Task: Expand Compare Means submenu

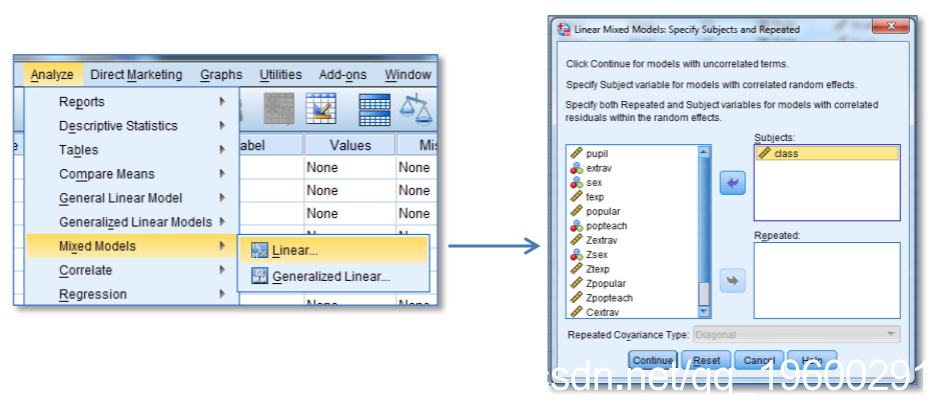Action: 131,174
